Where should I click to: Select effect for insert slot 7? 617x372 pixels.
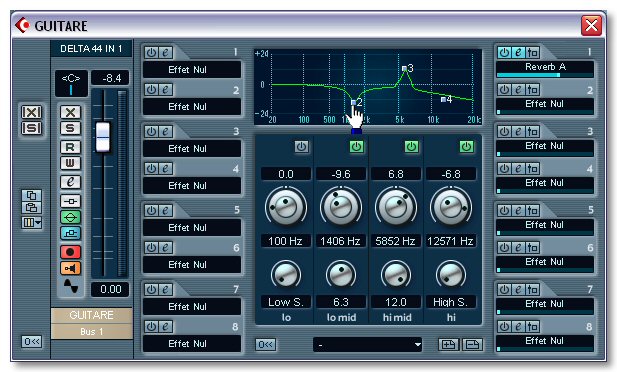(x=192, y=306)
